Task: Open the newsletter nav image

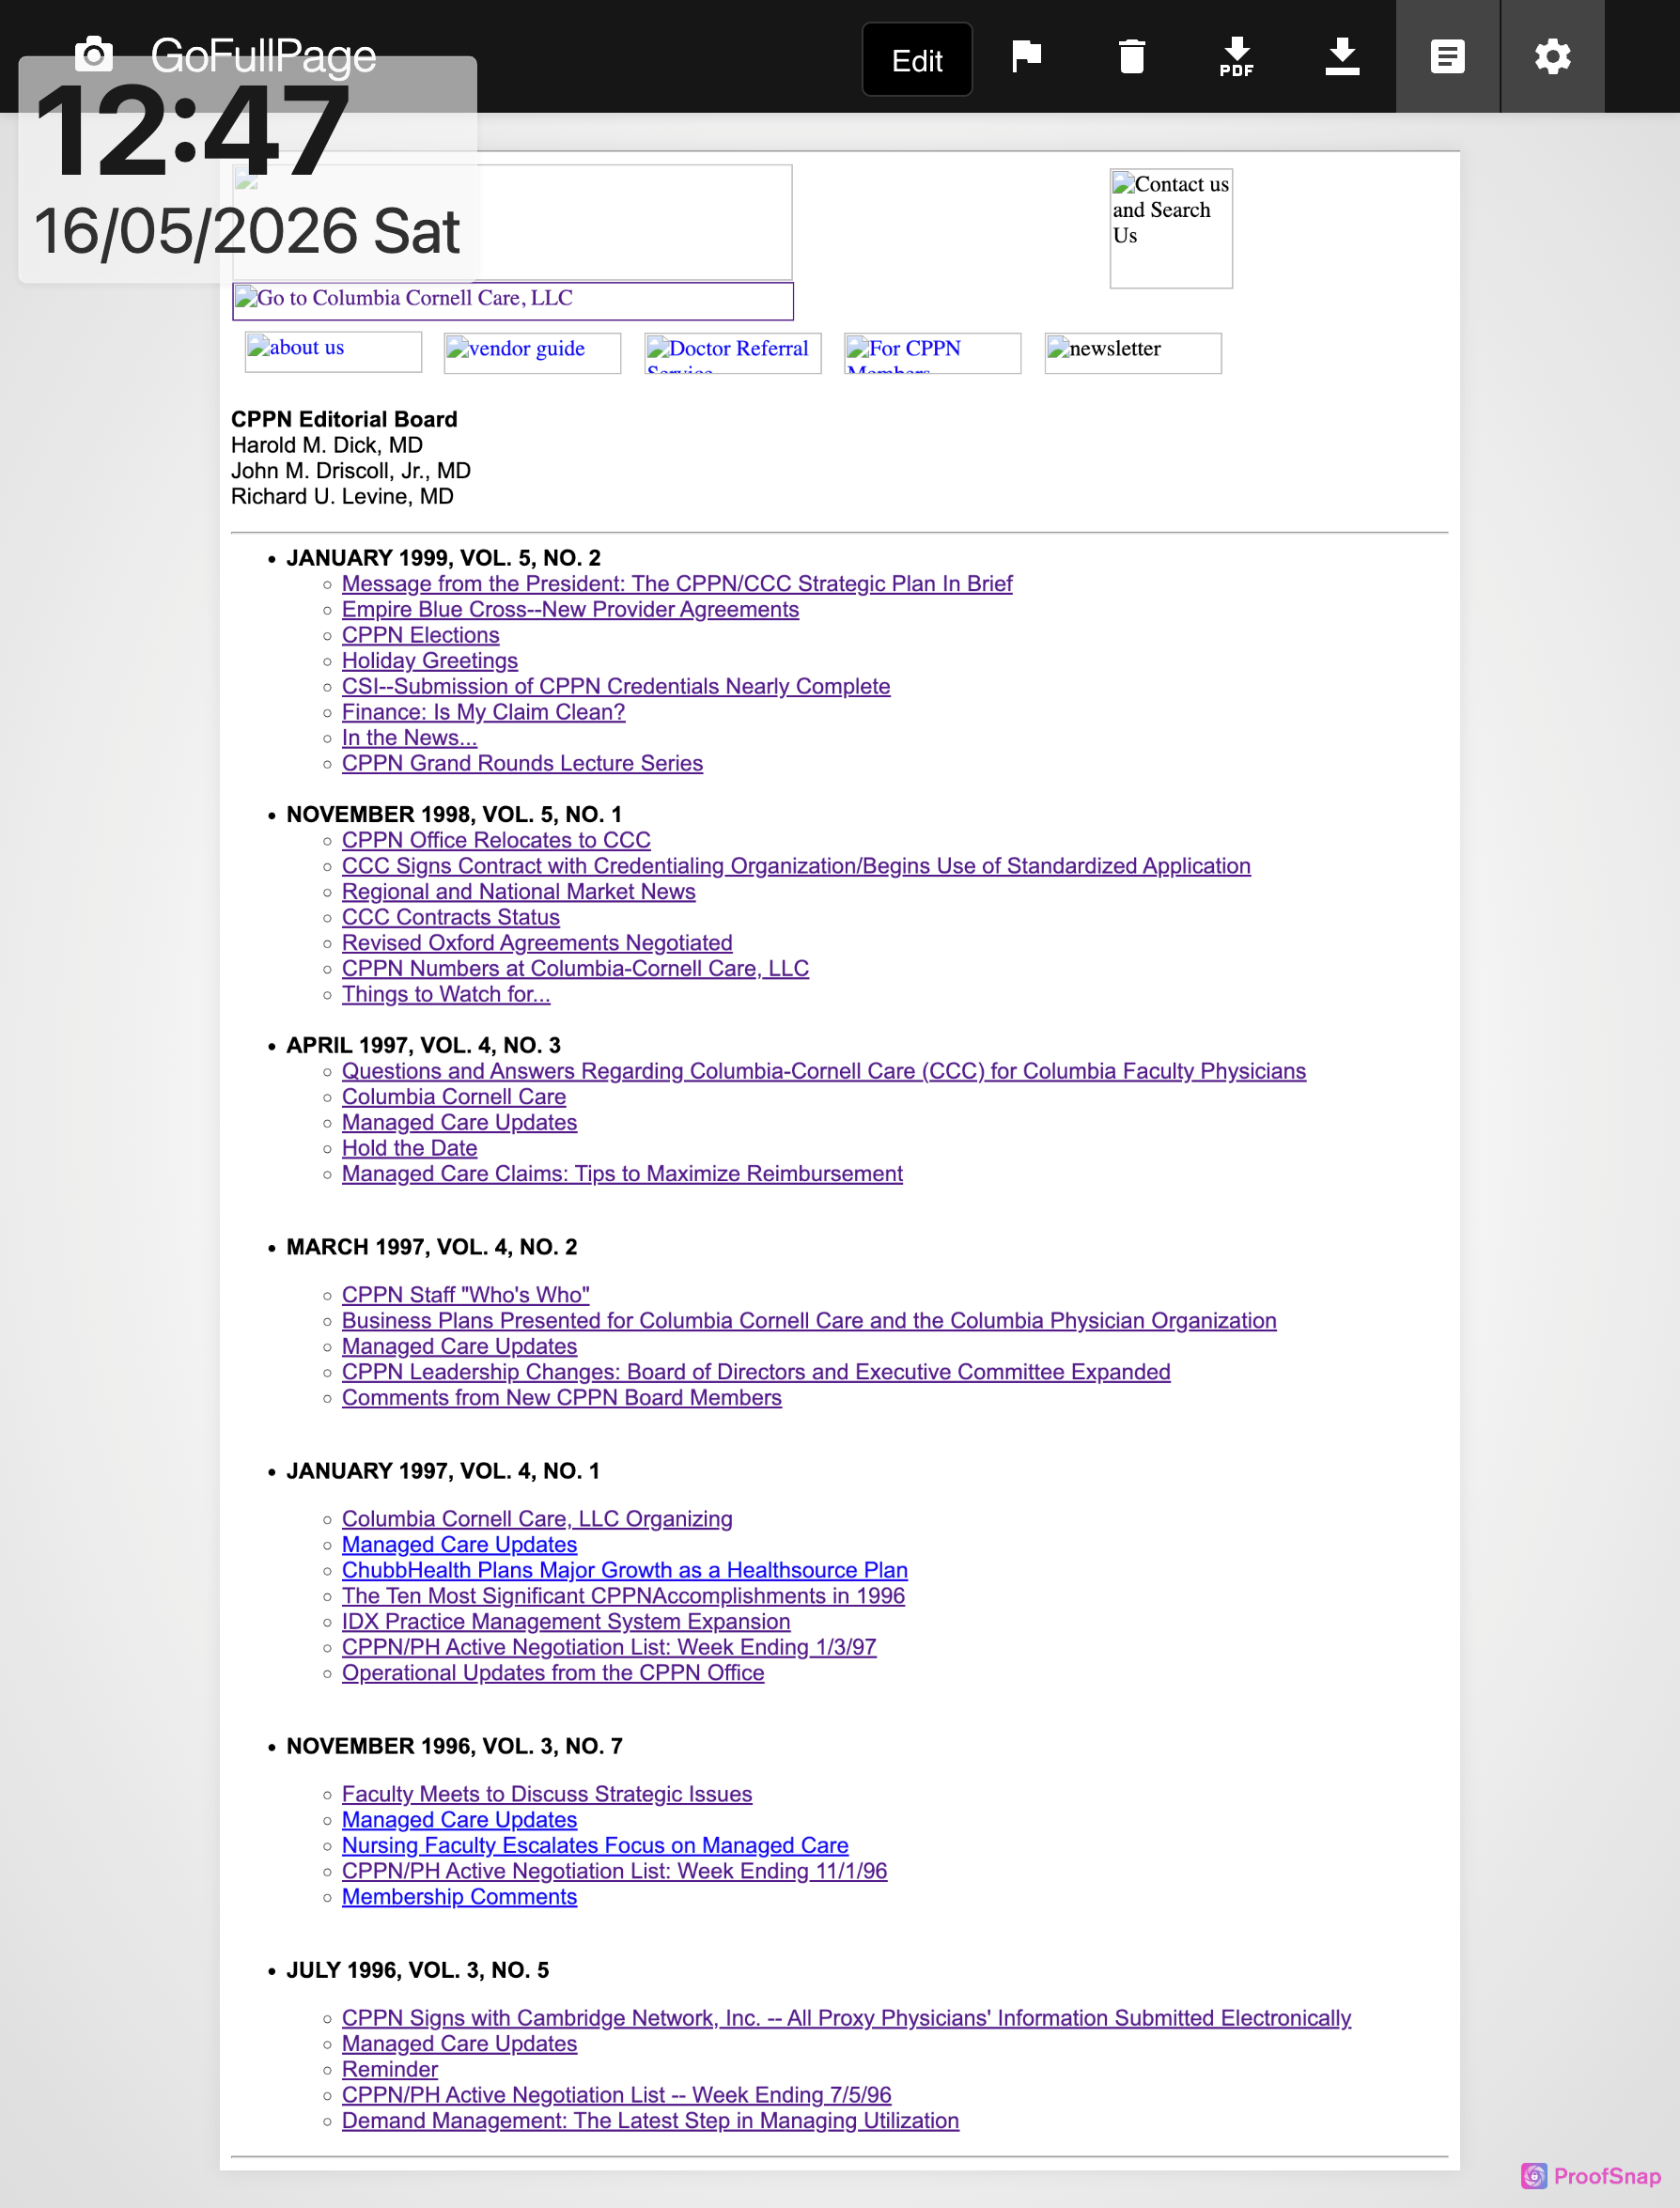Action: click(x=1133, y=353)
